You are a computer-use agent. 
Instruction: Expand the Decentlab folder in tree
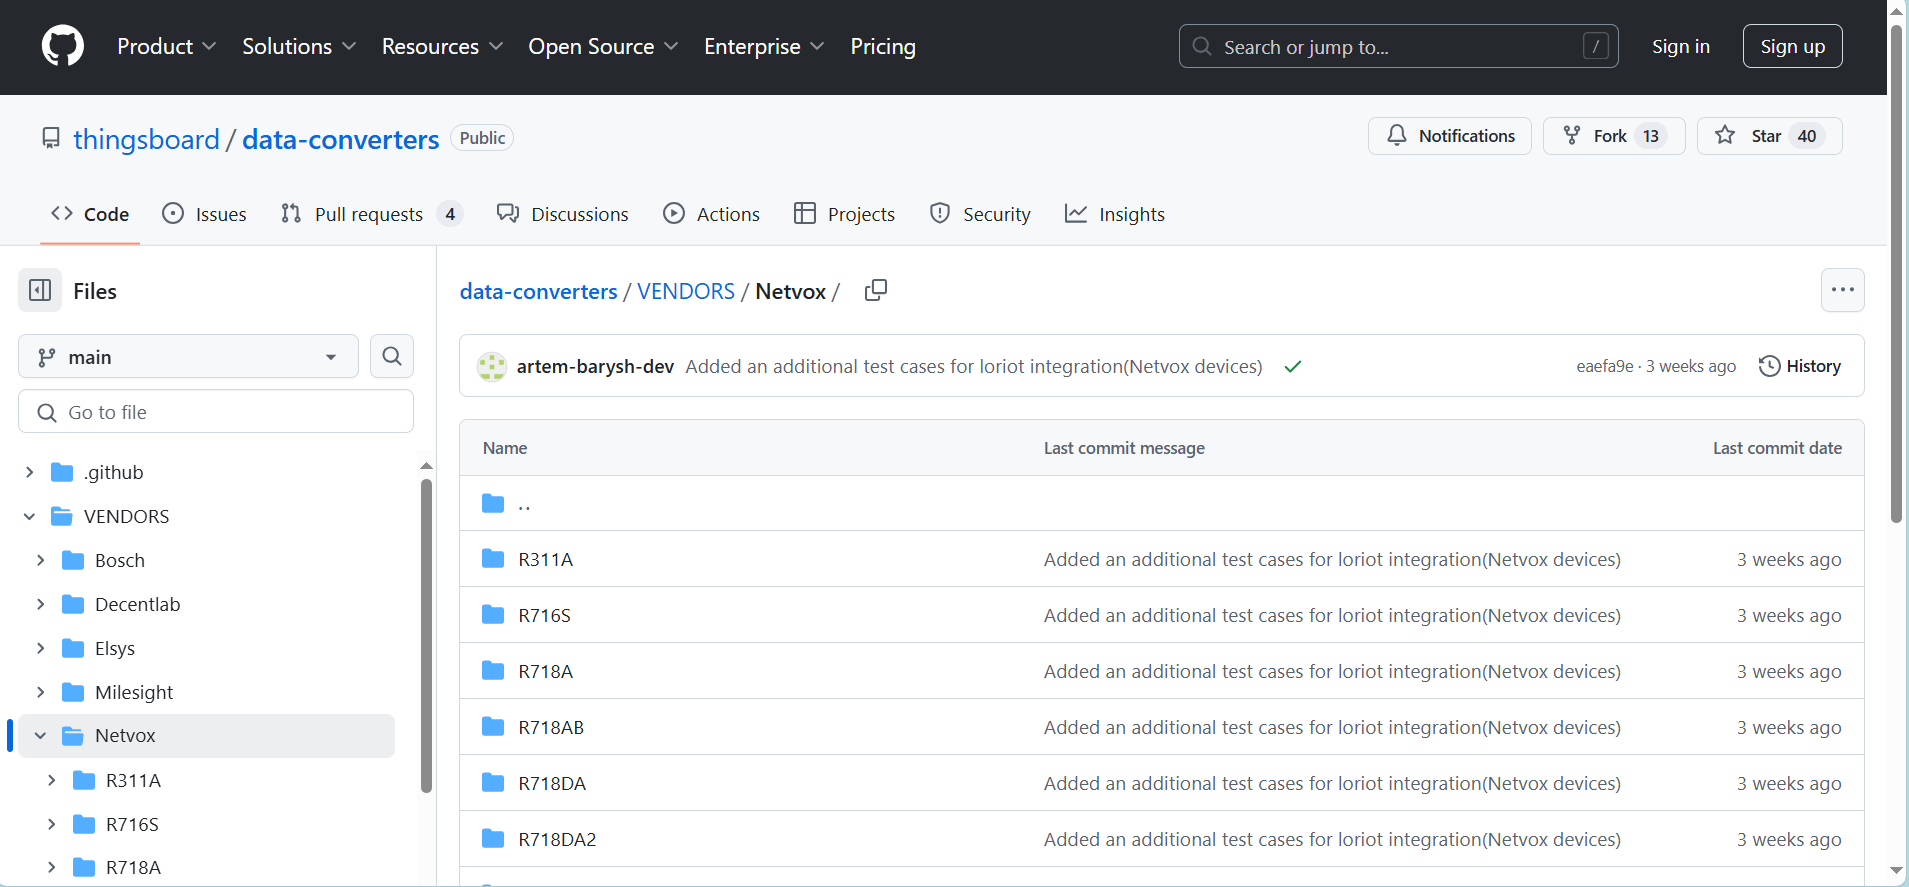[x=41, y=604]
